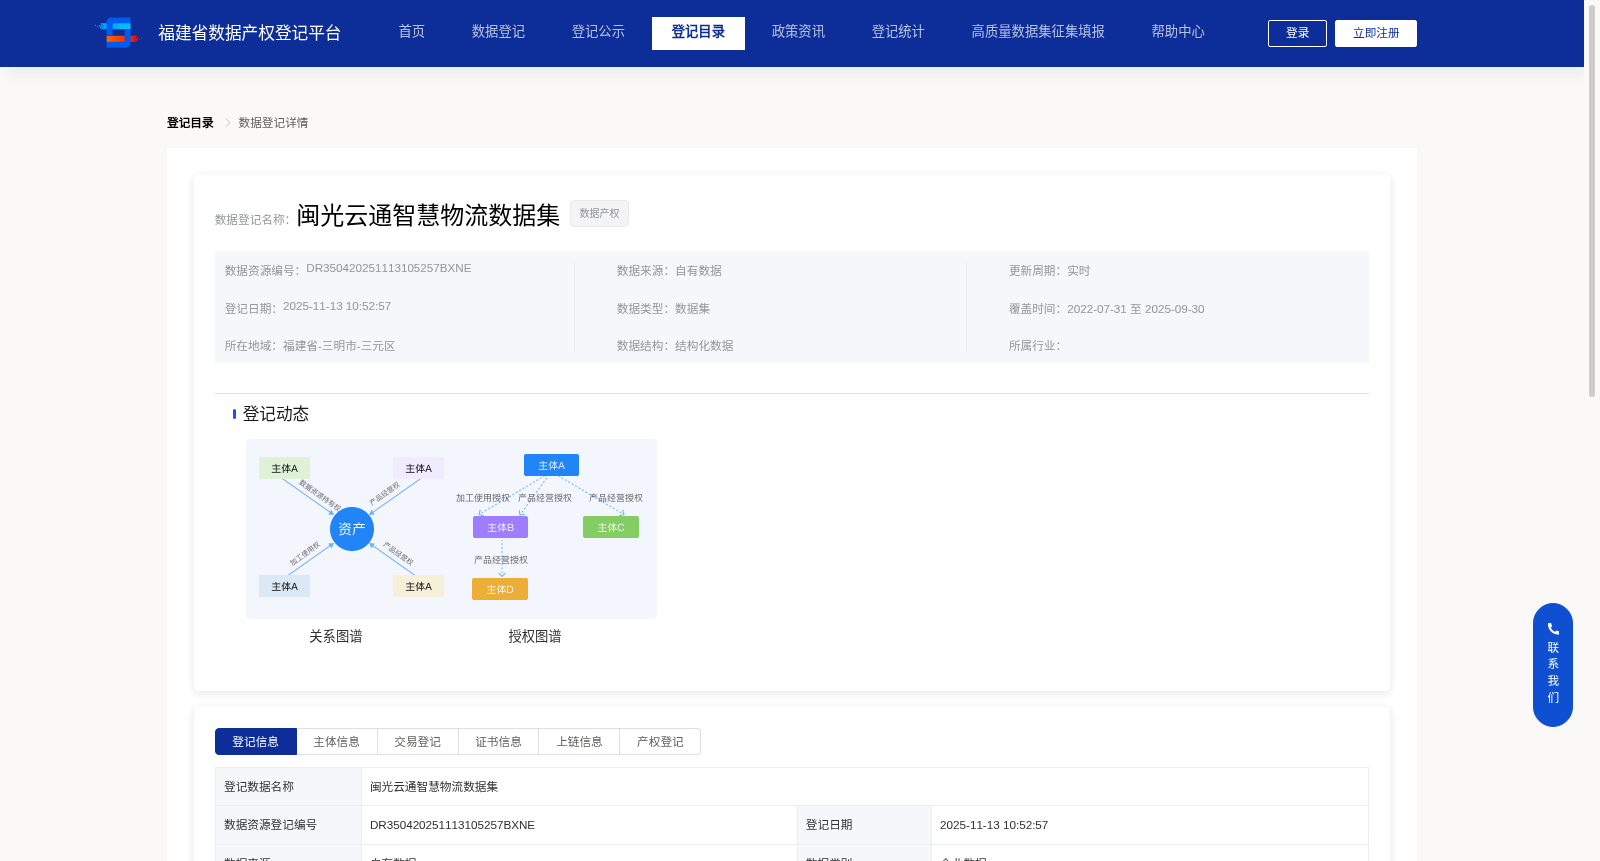
Task: Click the 登记动态 section heading
Action: tap(276, 414)
